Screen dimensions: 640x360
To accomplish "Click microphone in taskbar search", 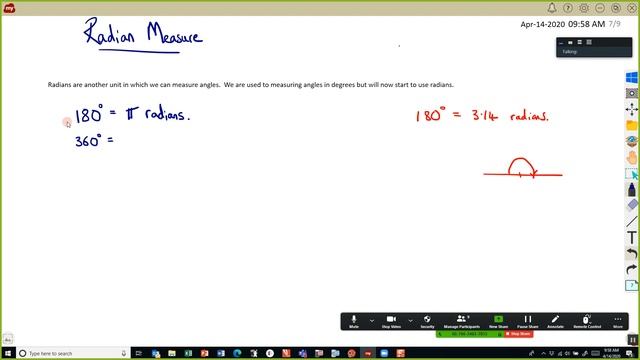I will point(124,353).
